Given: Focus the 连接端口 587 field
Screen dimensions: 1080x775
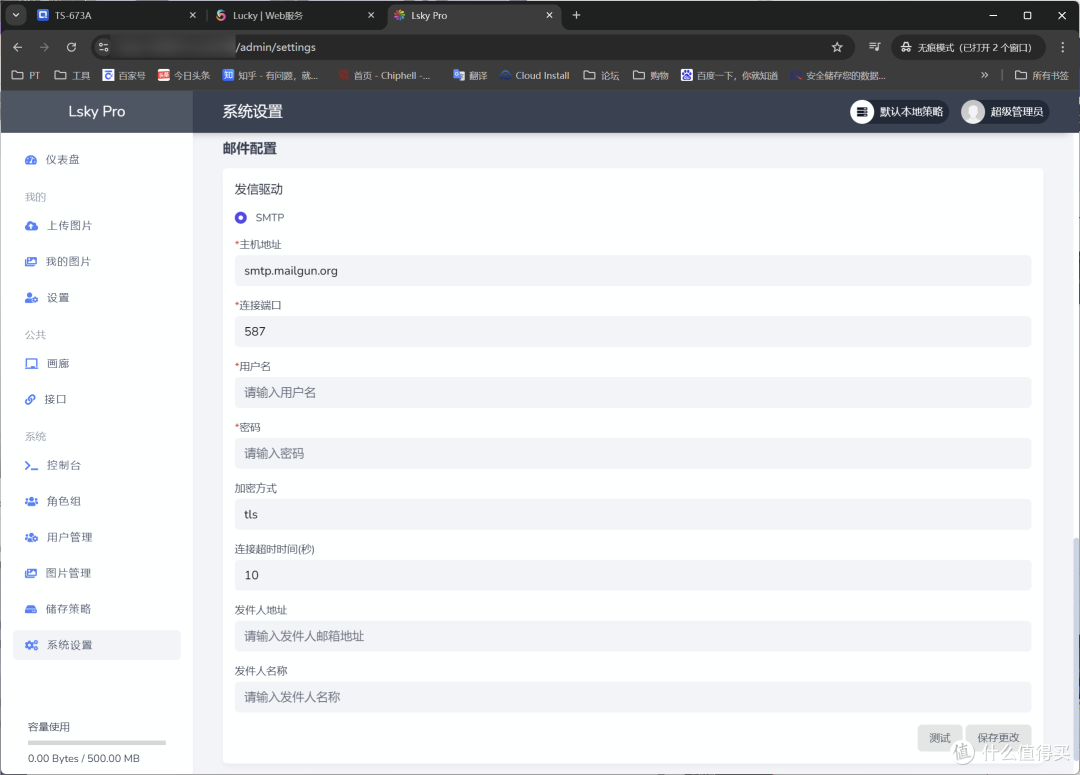Looking at the screenshot, I should [632, 331].
